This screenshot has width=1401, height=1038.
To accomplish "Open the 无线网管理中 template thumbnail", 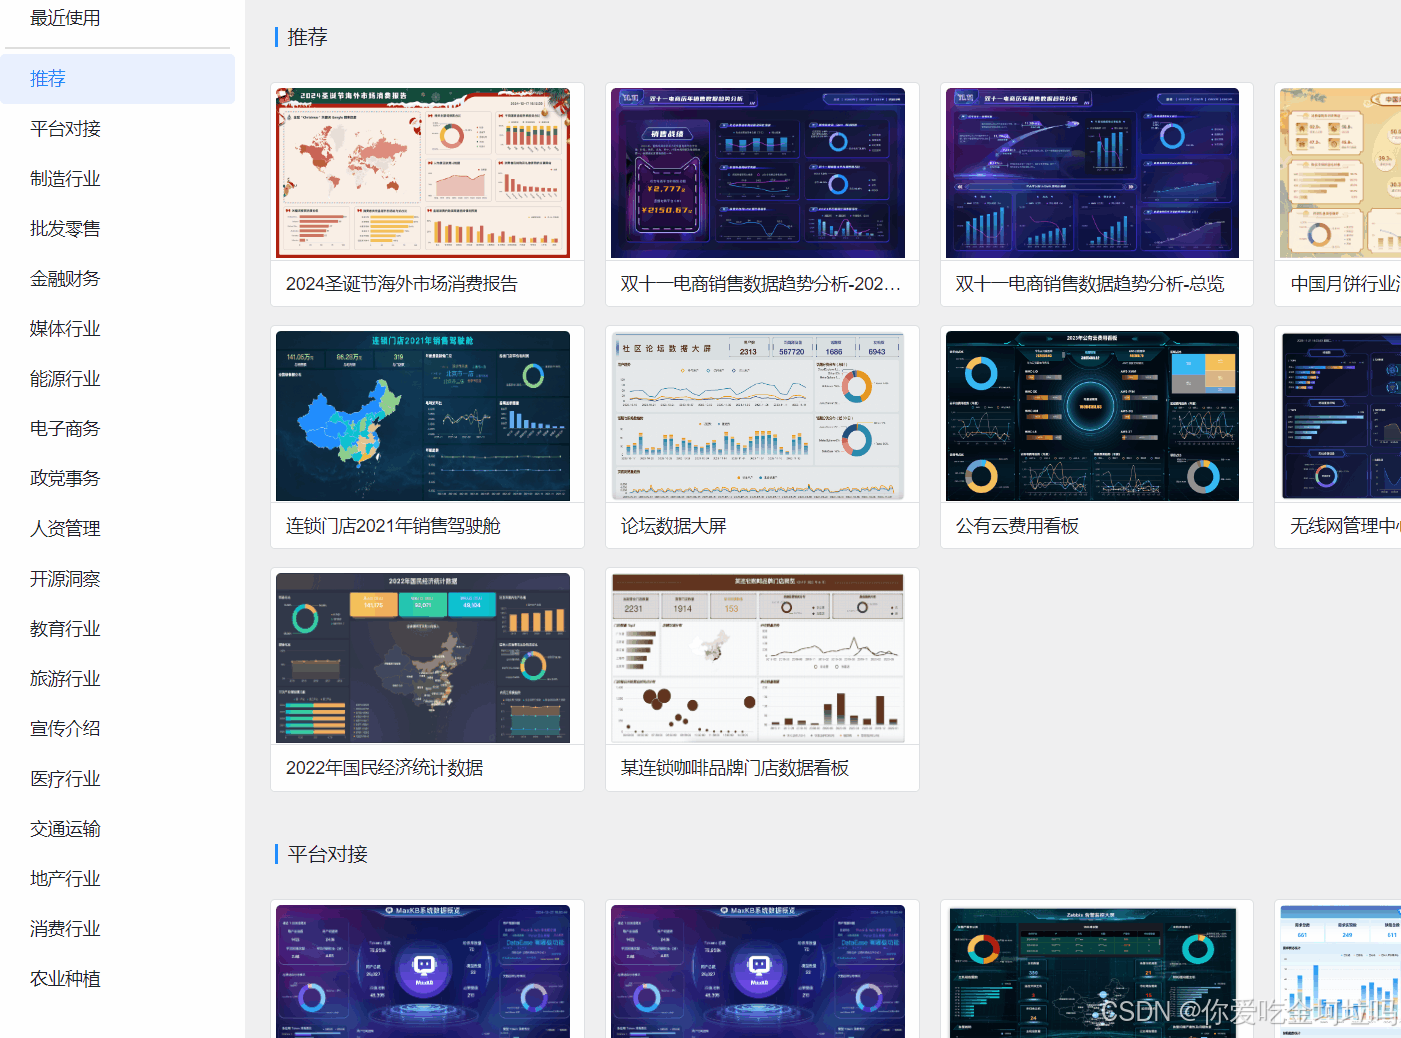I will pos(1340,416).
